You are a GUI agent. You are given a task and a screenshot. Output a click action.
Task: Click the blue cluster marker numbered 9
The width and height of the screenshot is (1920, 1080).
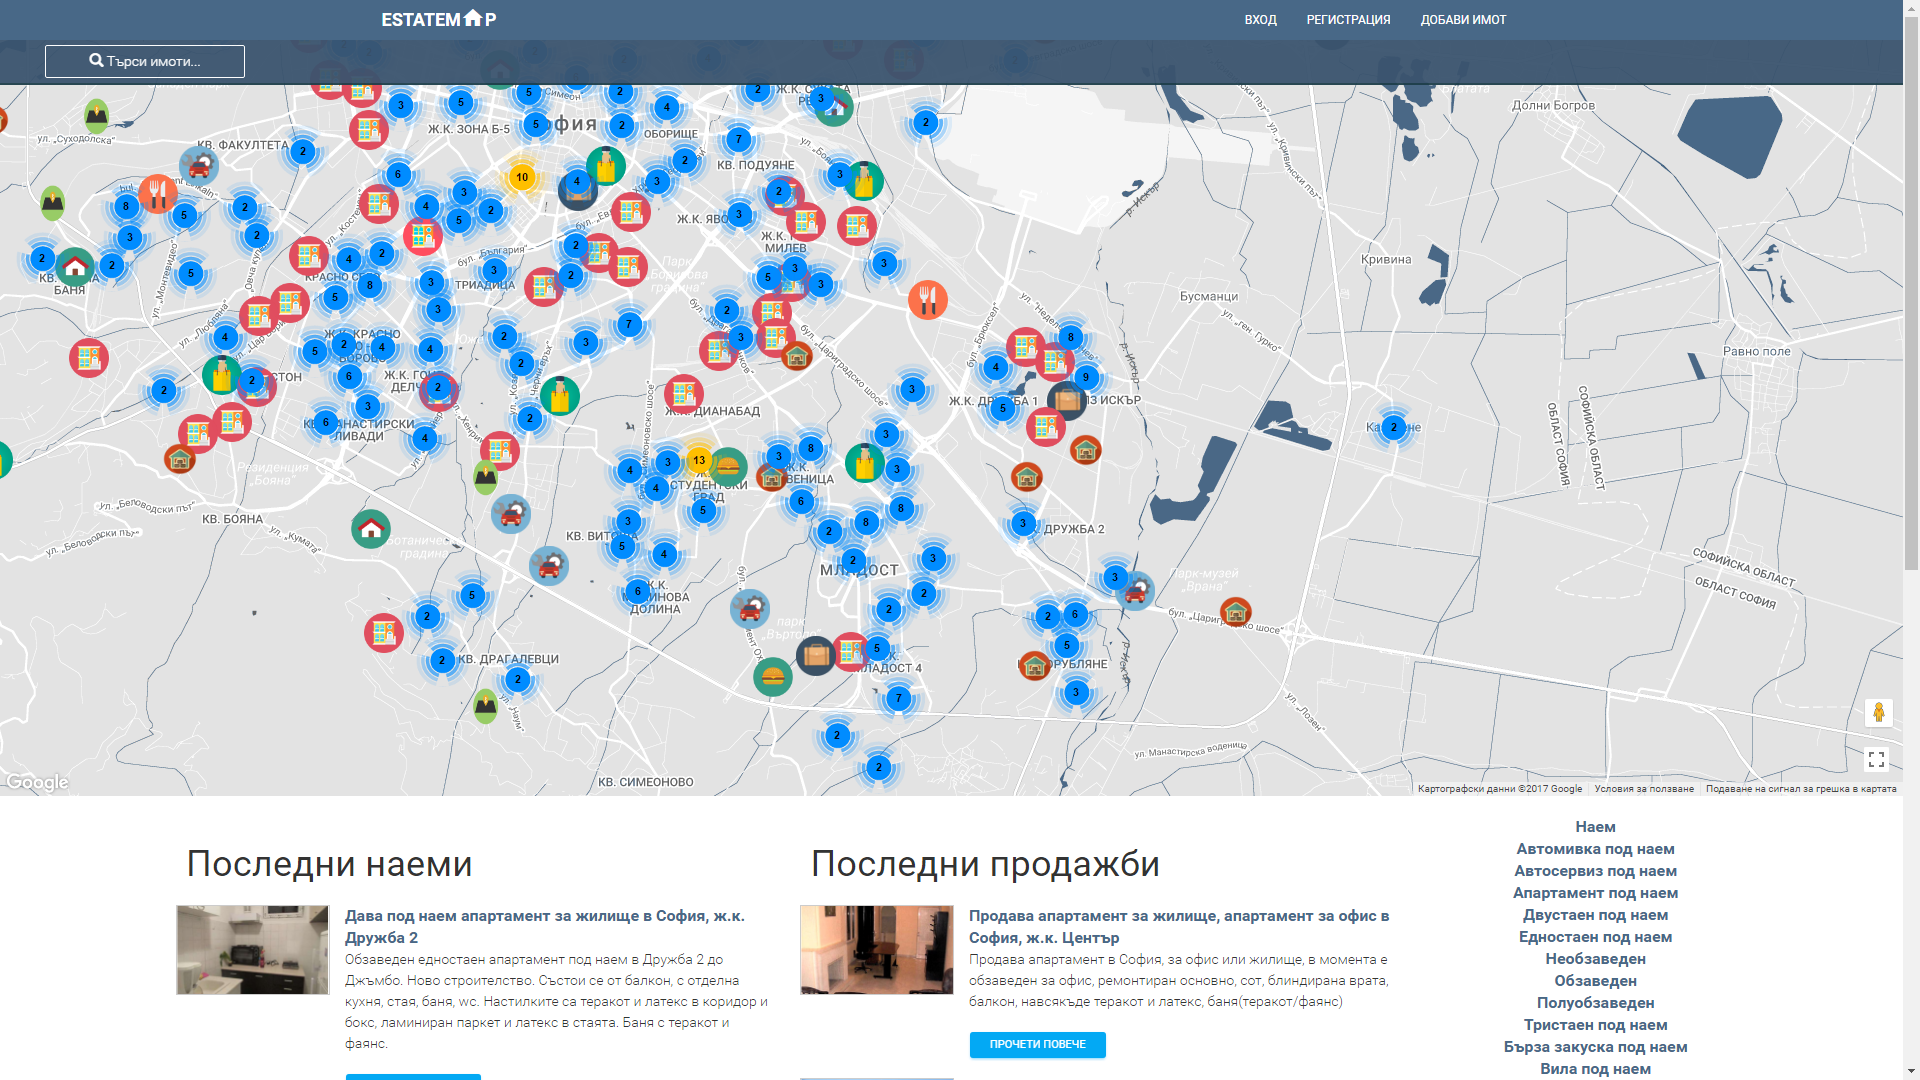point(1086,377)
